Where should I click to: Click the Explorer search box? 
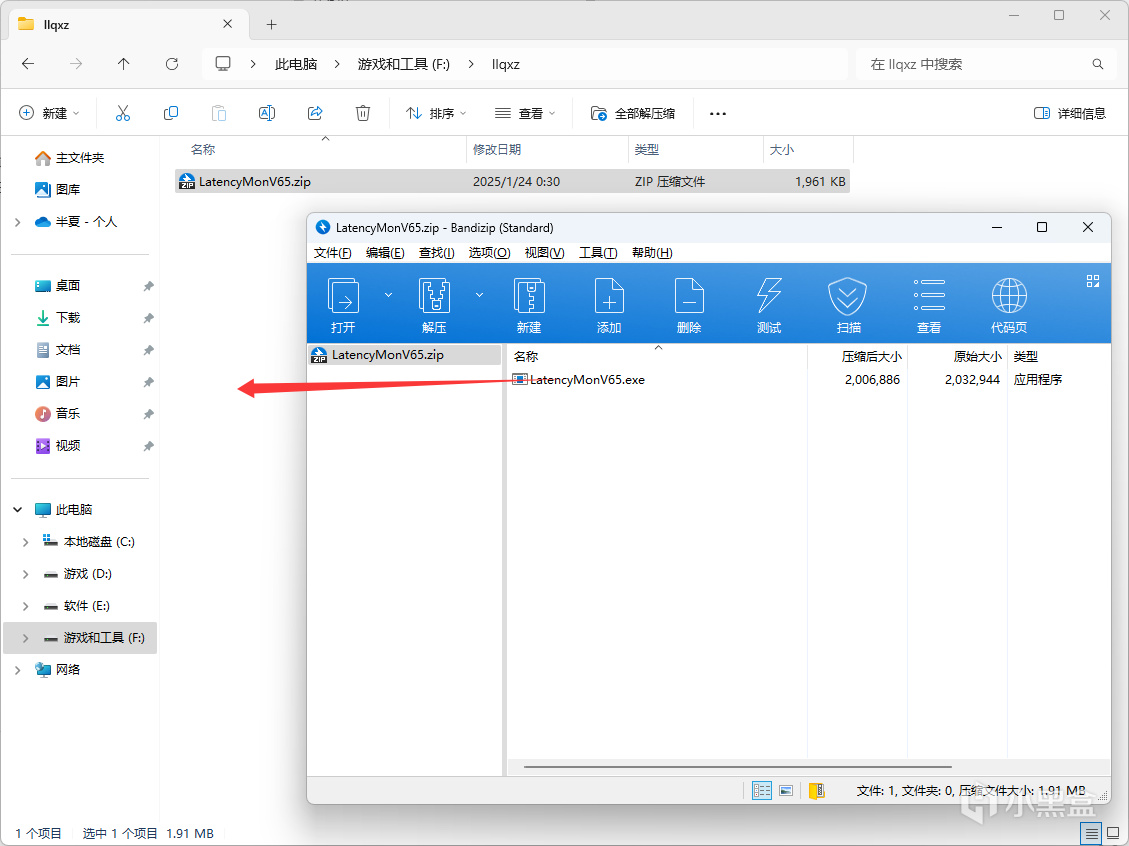click(984, 64)
